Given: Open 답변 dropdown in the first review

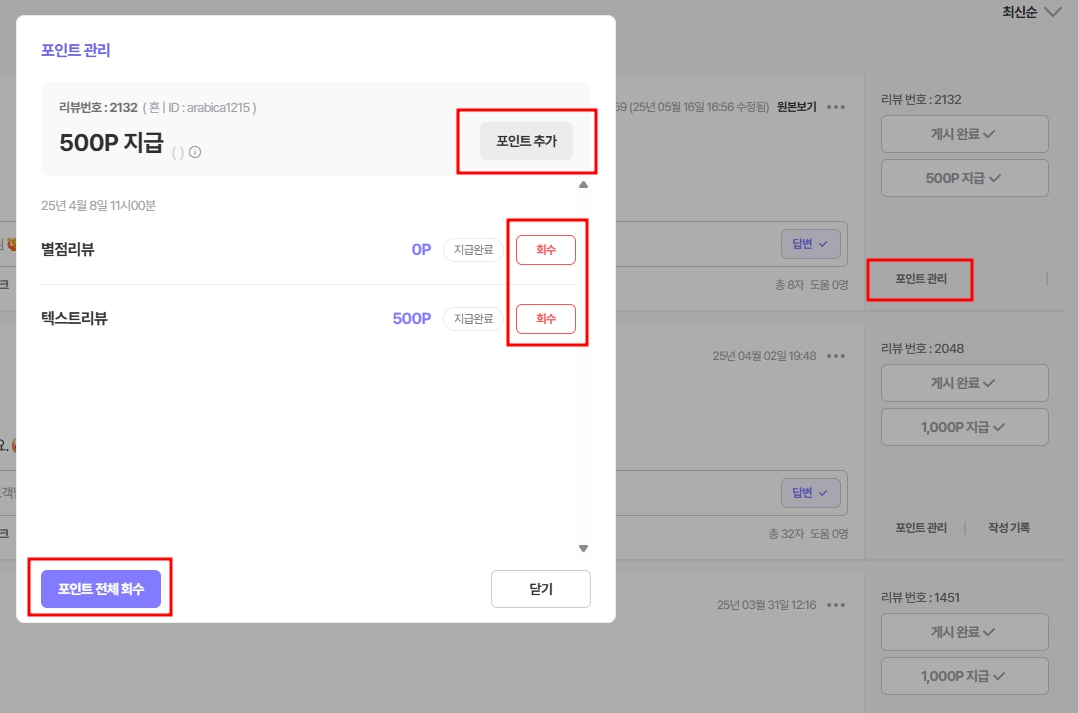Looking at the screenshot, I should click(811, 244).
